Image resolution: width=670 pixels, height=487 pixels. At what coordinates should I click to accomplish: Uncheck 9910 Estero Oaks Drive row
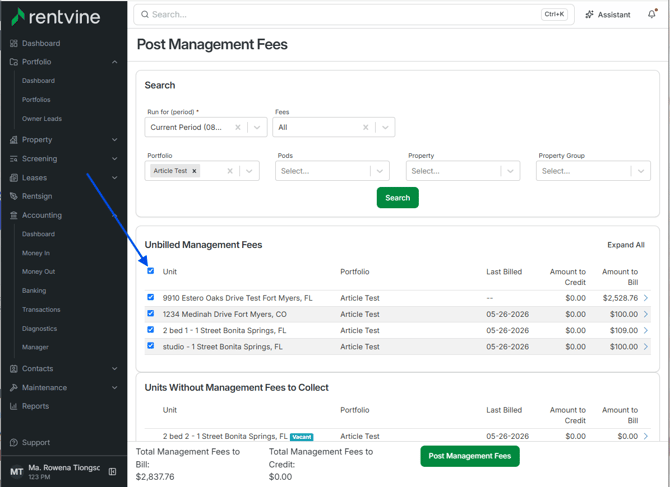click(150, 297)
